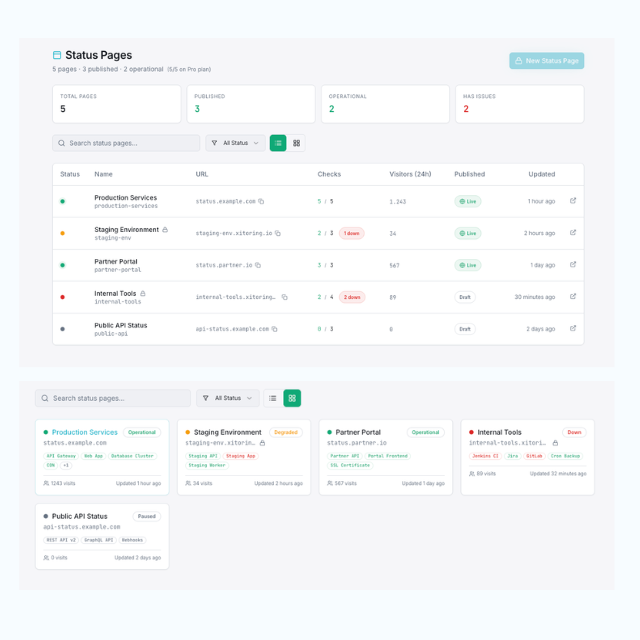Click the API Gateway tag

point(61,456)
